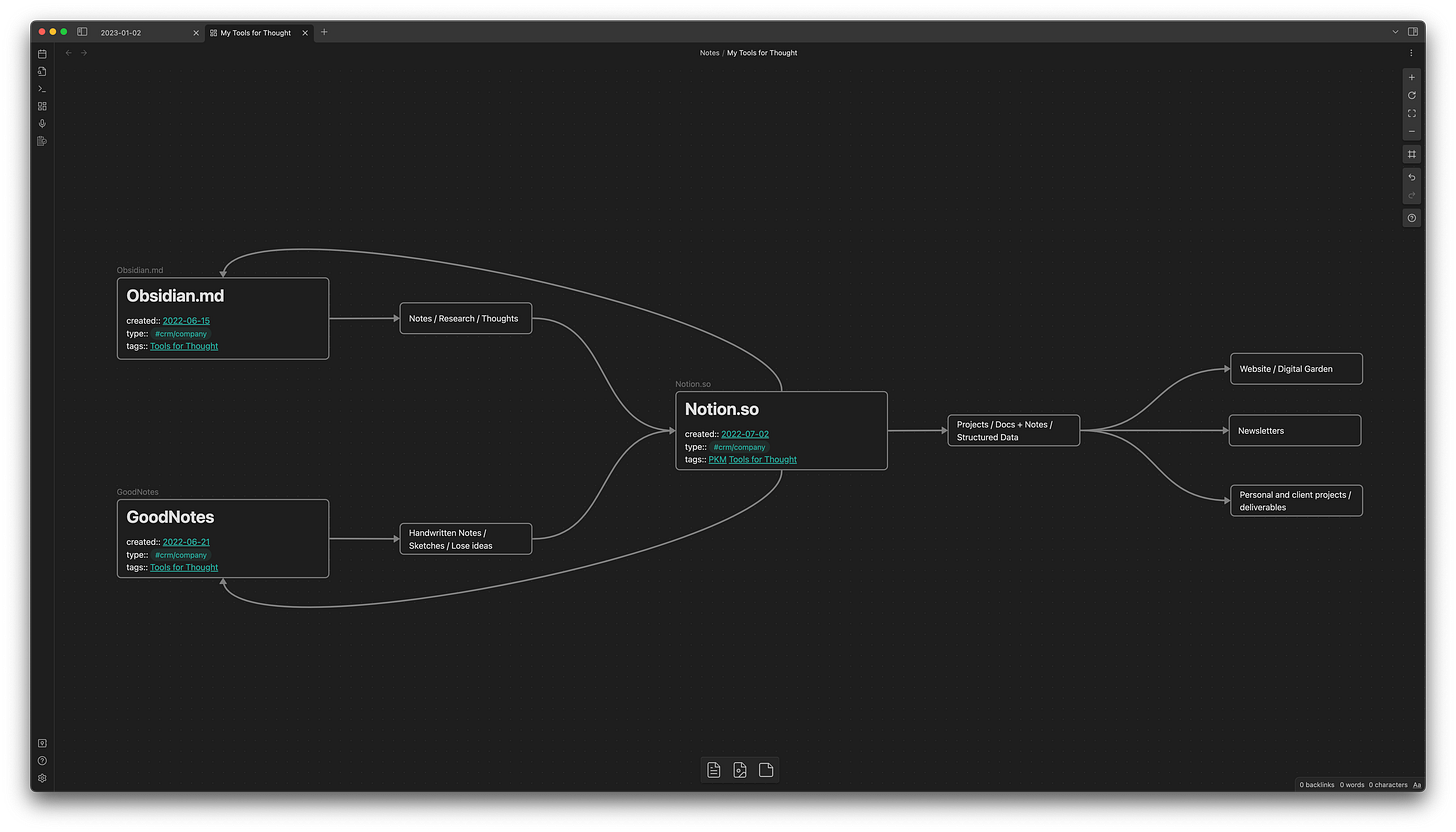
Task: Toggle the right sidebar icon
Action: pyautogui.click(x=1413, y=32)
